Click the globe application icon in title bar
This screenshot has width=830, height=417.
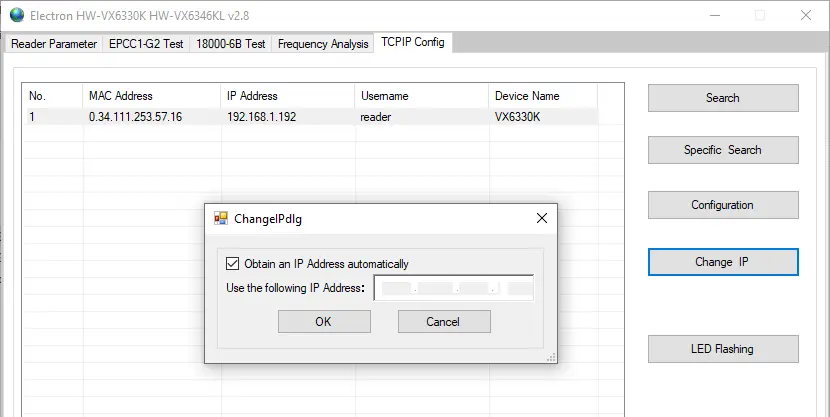pos(14,16)
